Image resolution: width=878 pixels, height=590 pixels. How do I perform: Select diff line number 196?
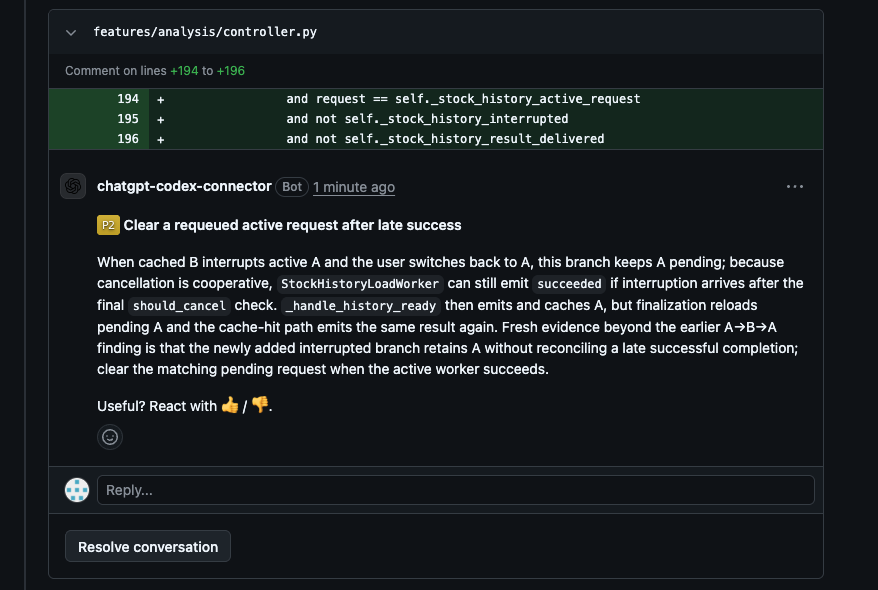[128, 139]
